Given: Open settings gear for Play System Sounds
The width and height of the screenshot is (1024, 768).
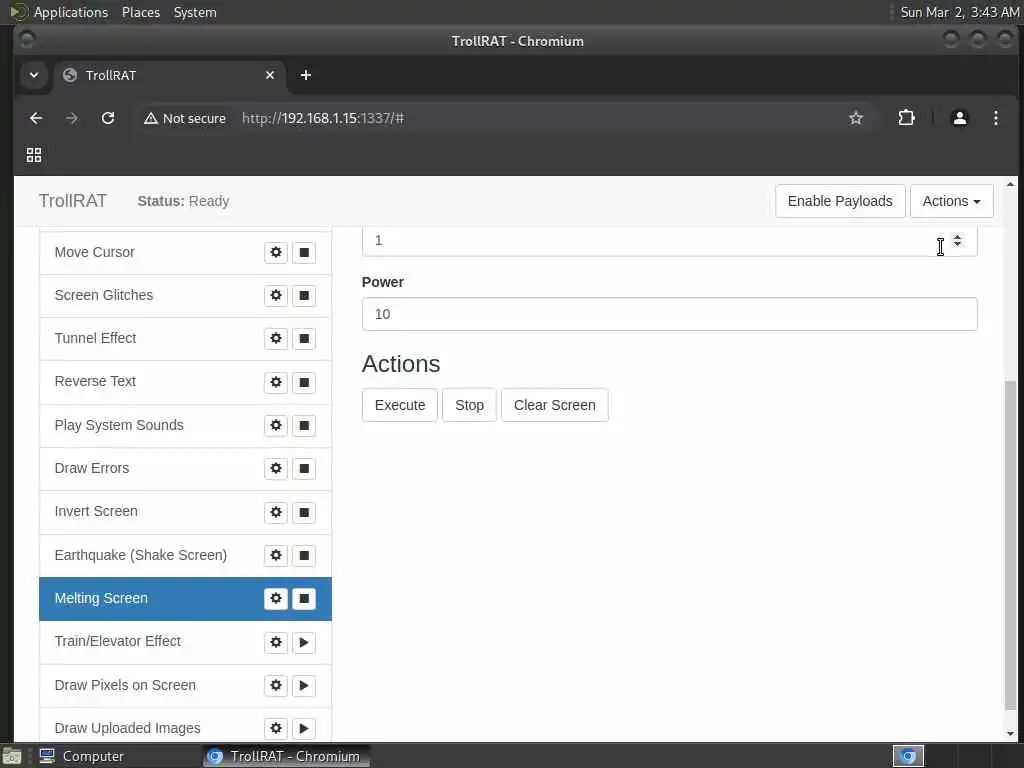Looking at the screenshot, I should pos(276,425).
